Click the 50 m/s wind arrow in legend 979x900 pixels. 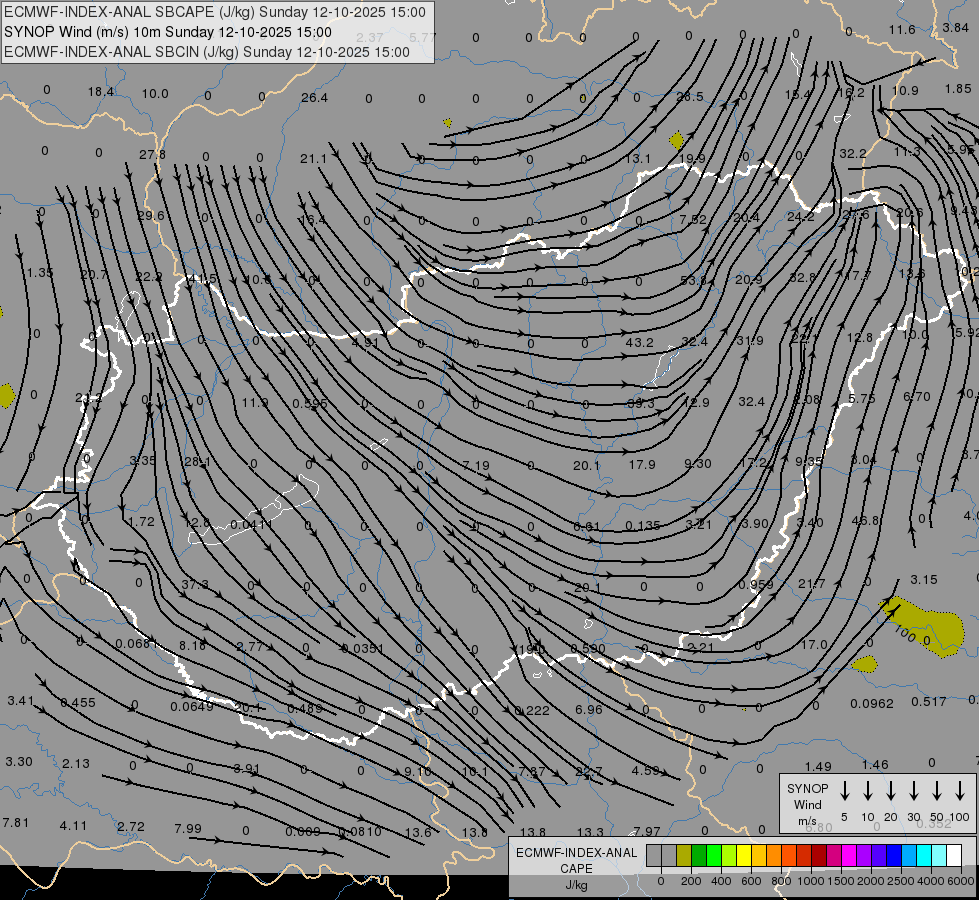point(937,791)
